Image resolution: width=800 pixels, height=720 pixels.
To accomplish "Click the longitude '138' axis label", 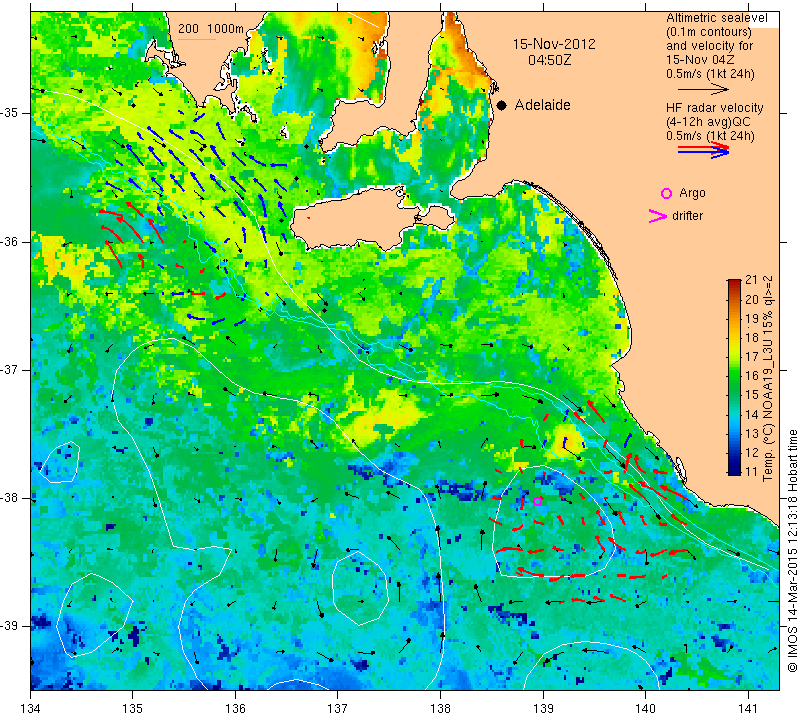I will coord(440,708).
